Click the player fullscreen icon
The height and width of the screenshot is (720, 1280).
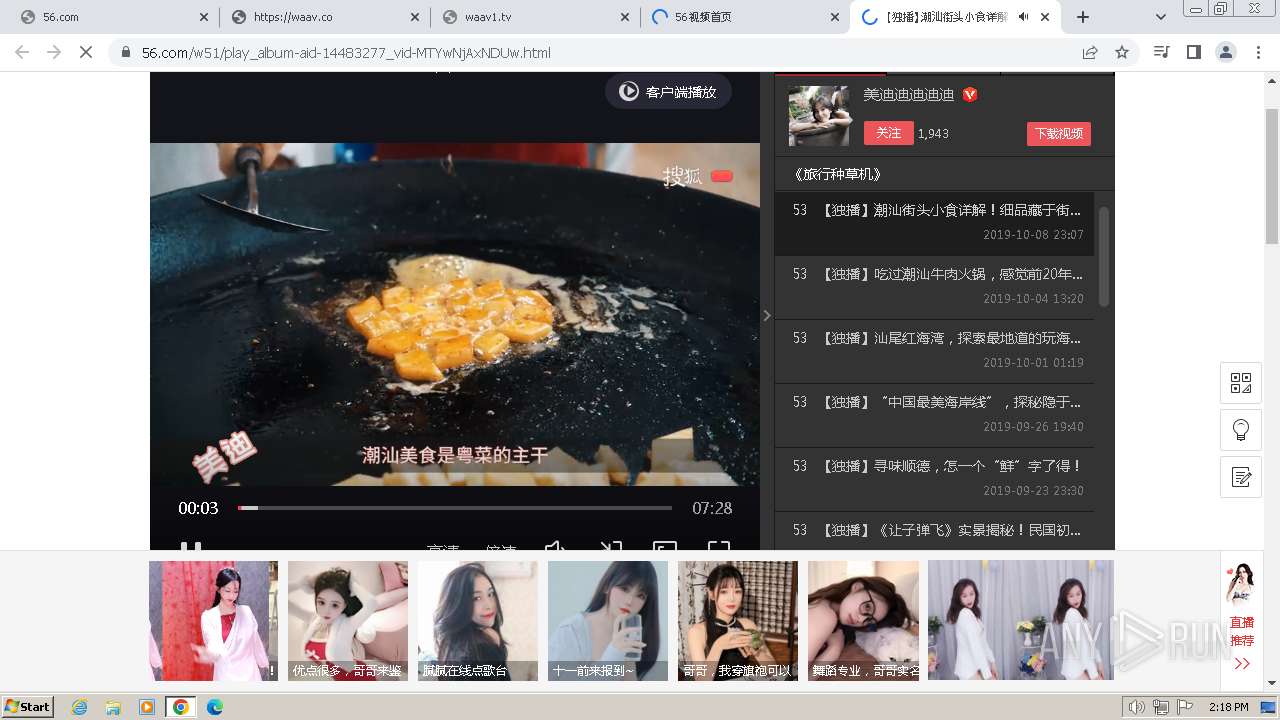click(x=719, y=547)
